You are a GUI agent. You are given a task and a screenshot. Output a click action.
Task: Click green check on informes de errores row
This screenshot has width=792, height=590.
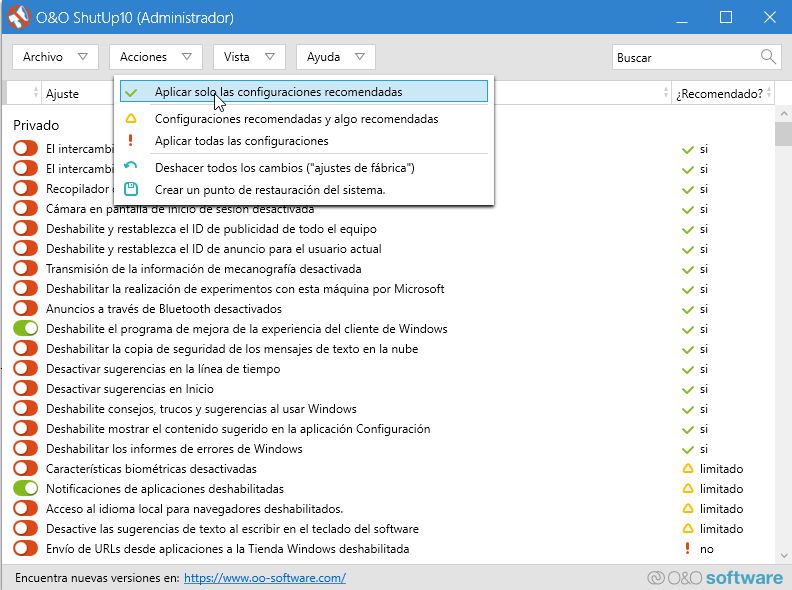[x=687, y=450]
